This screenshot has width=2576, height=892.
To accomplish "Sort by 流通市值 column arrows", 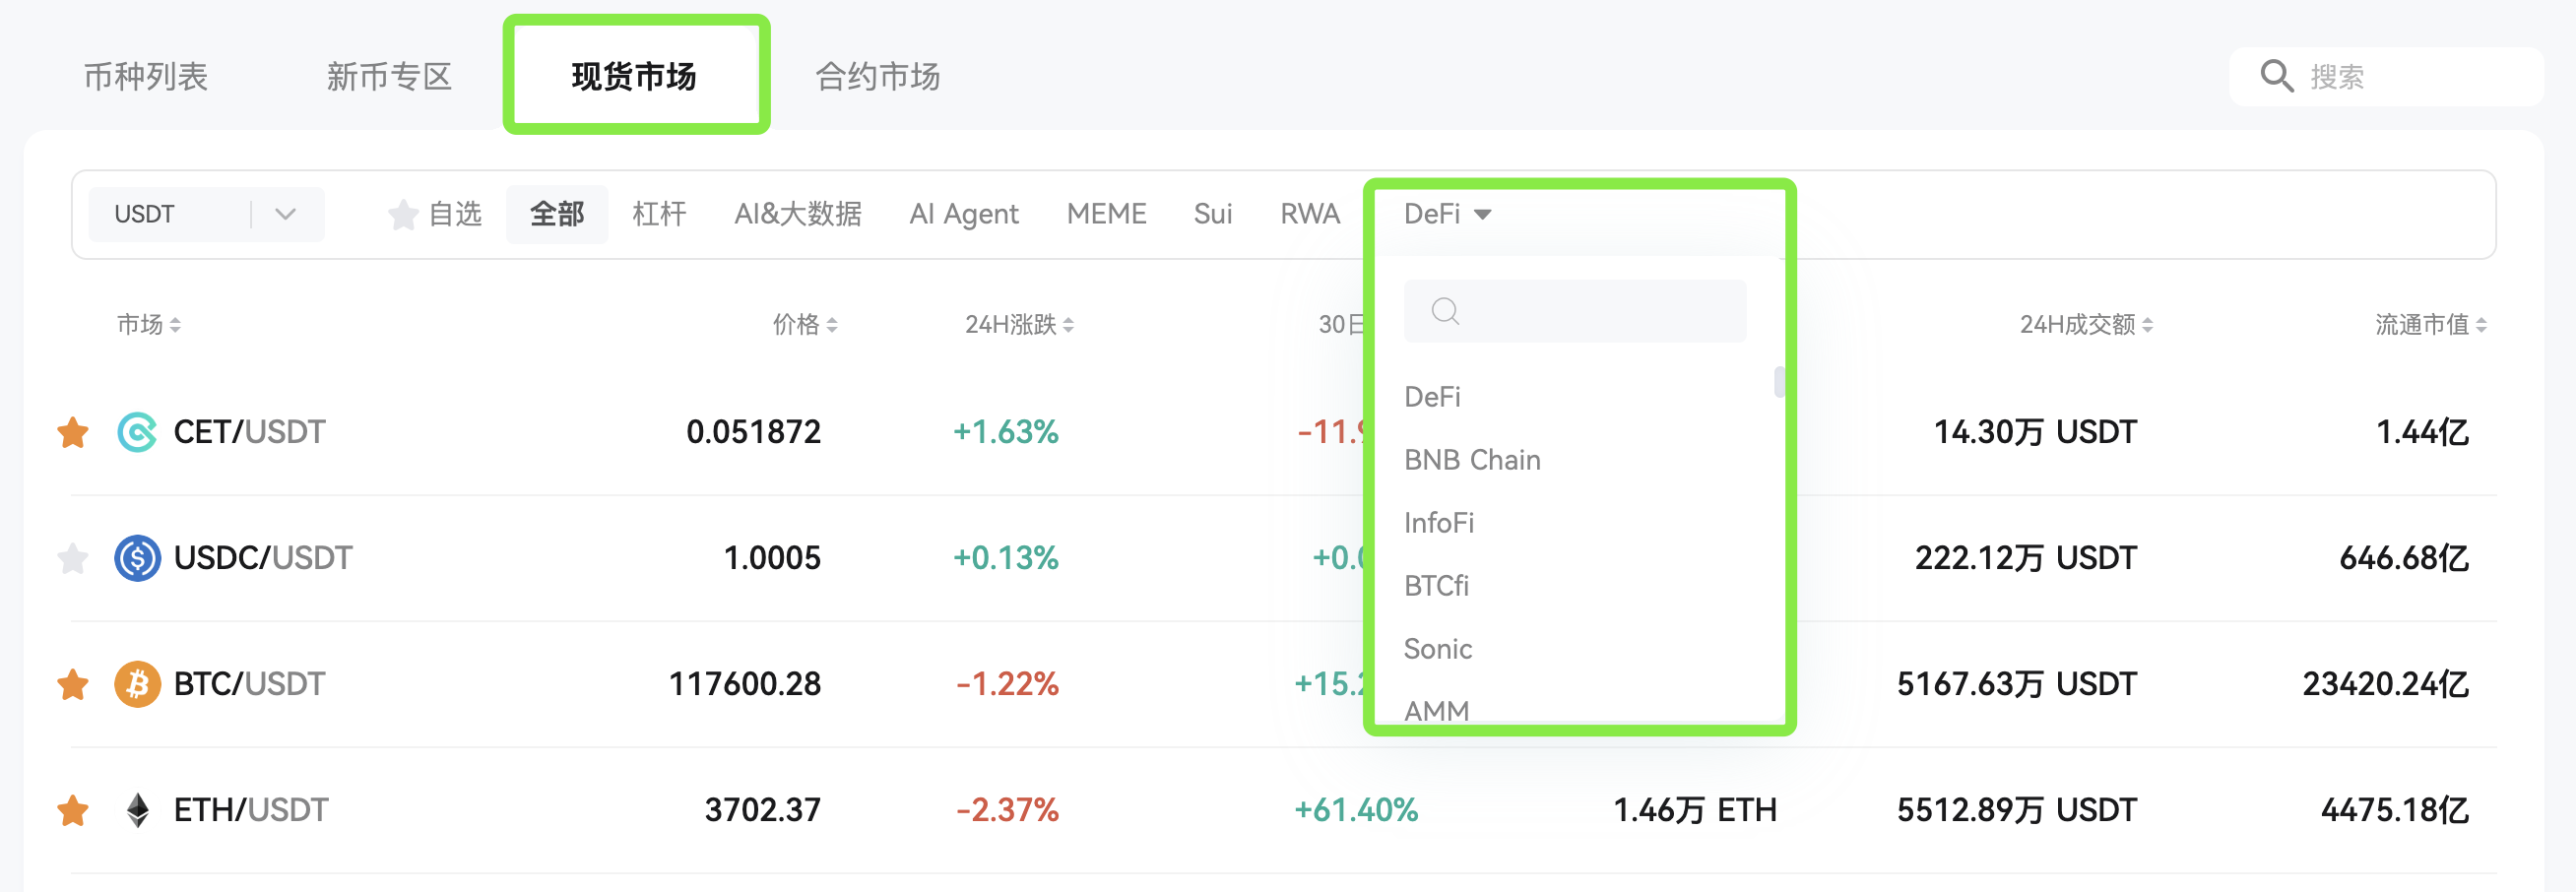I will click(x=2481, y=325).
